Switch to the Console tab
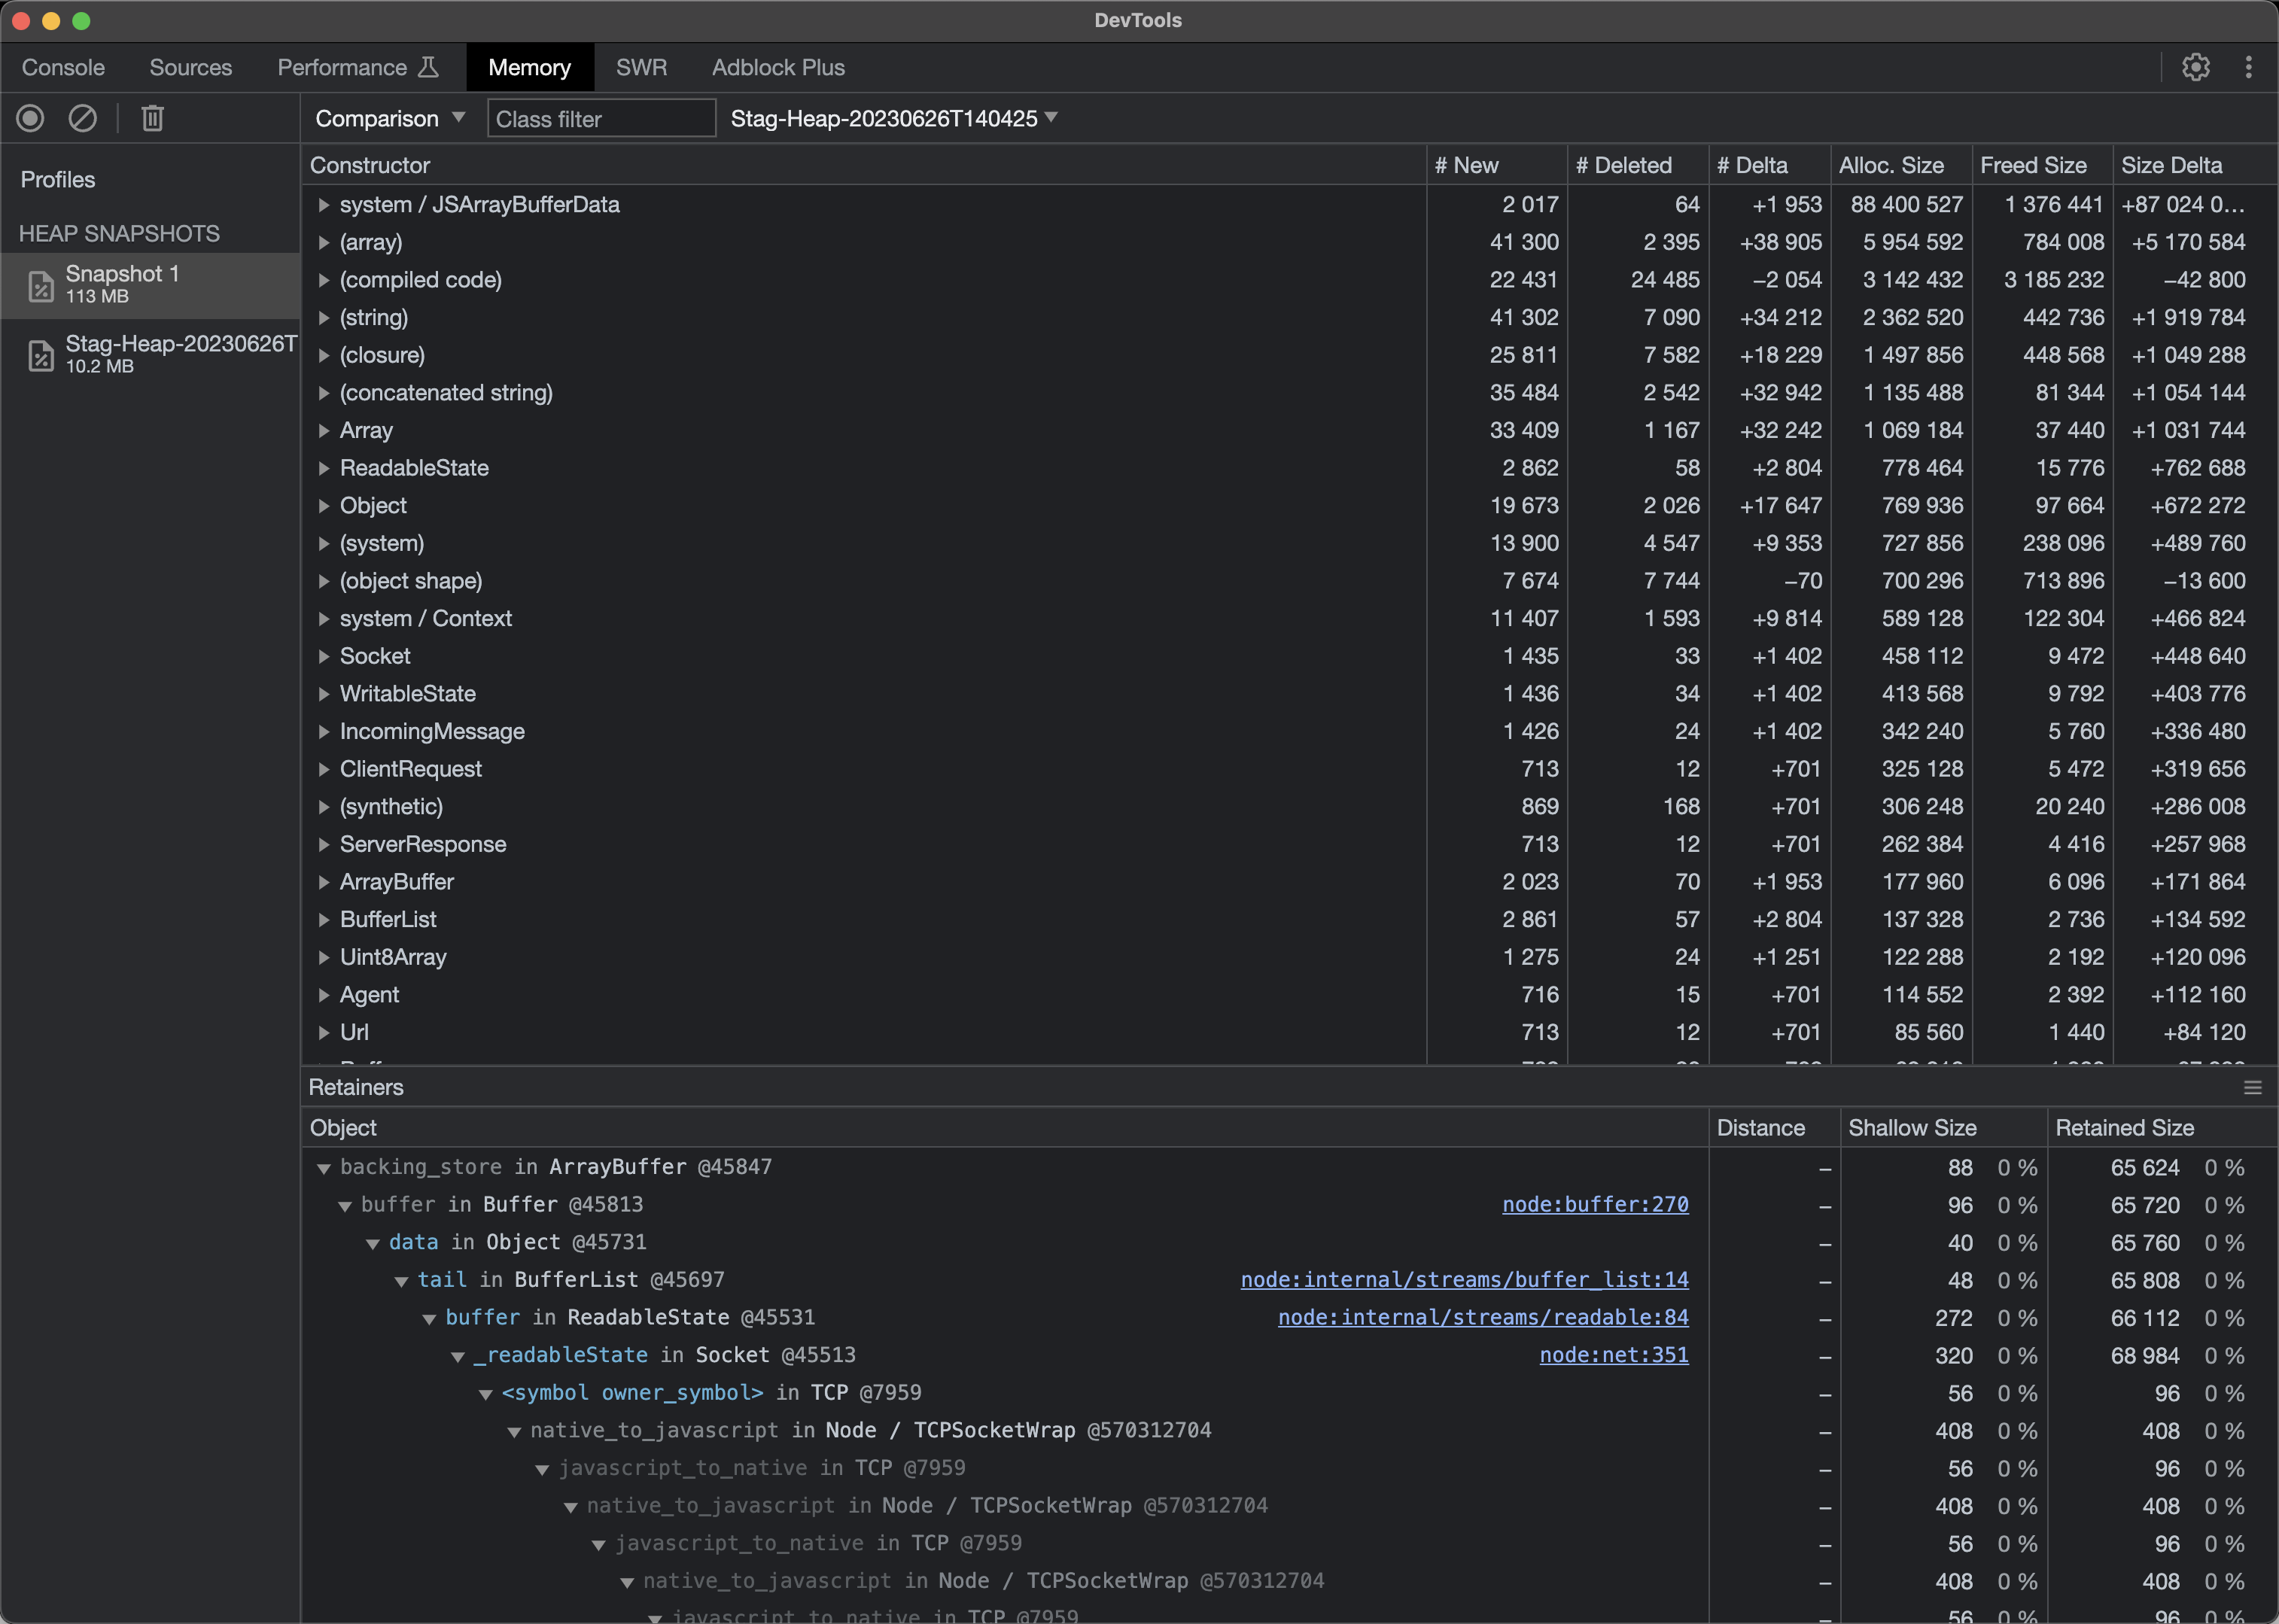The image size is (2279, 1624). [63, 67]
